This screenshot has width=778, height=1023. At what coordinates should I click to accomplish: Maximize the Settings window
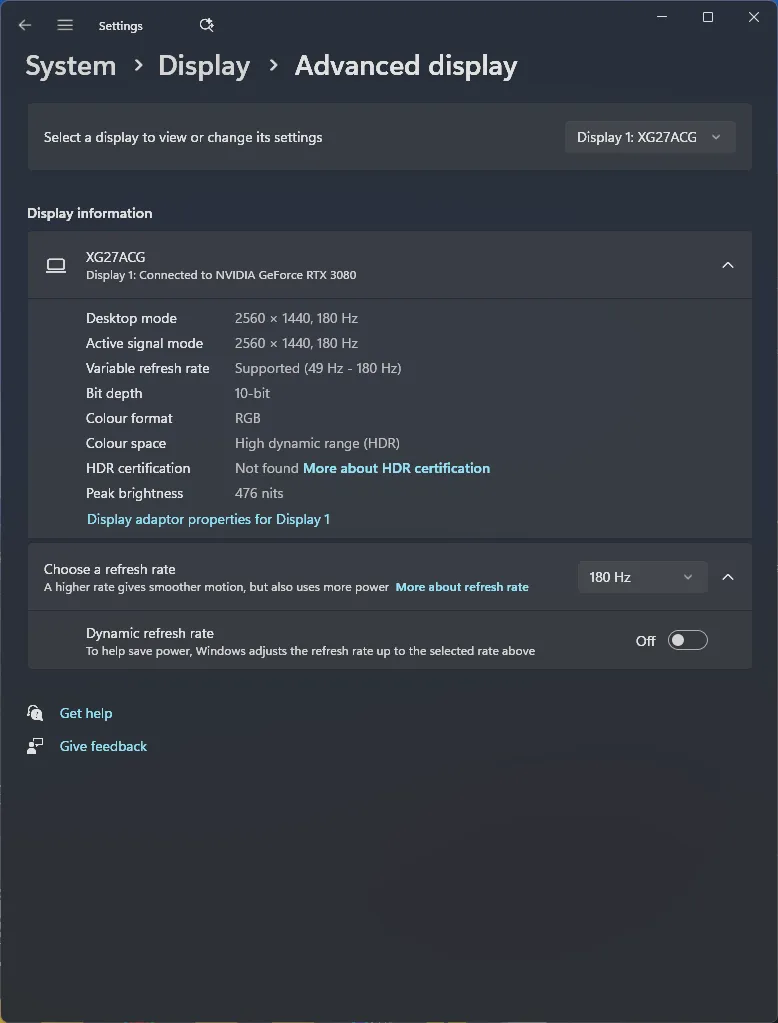click(708, 17)
